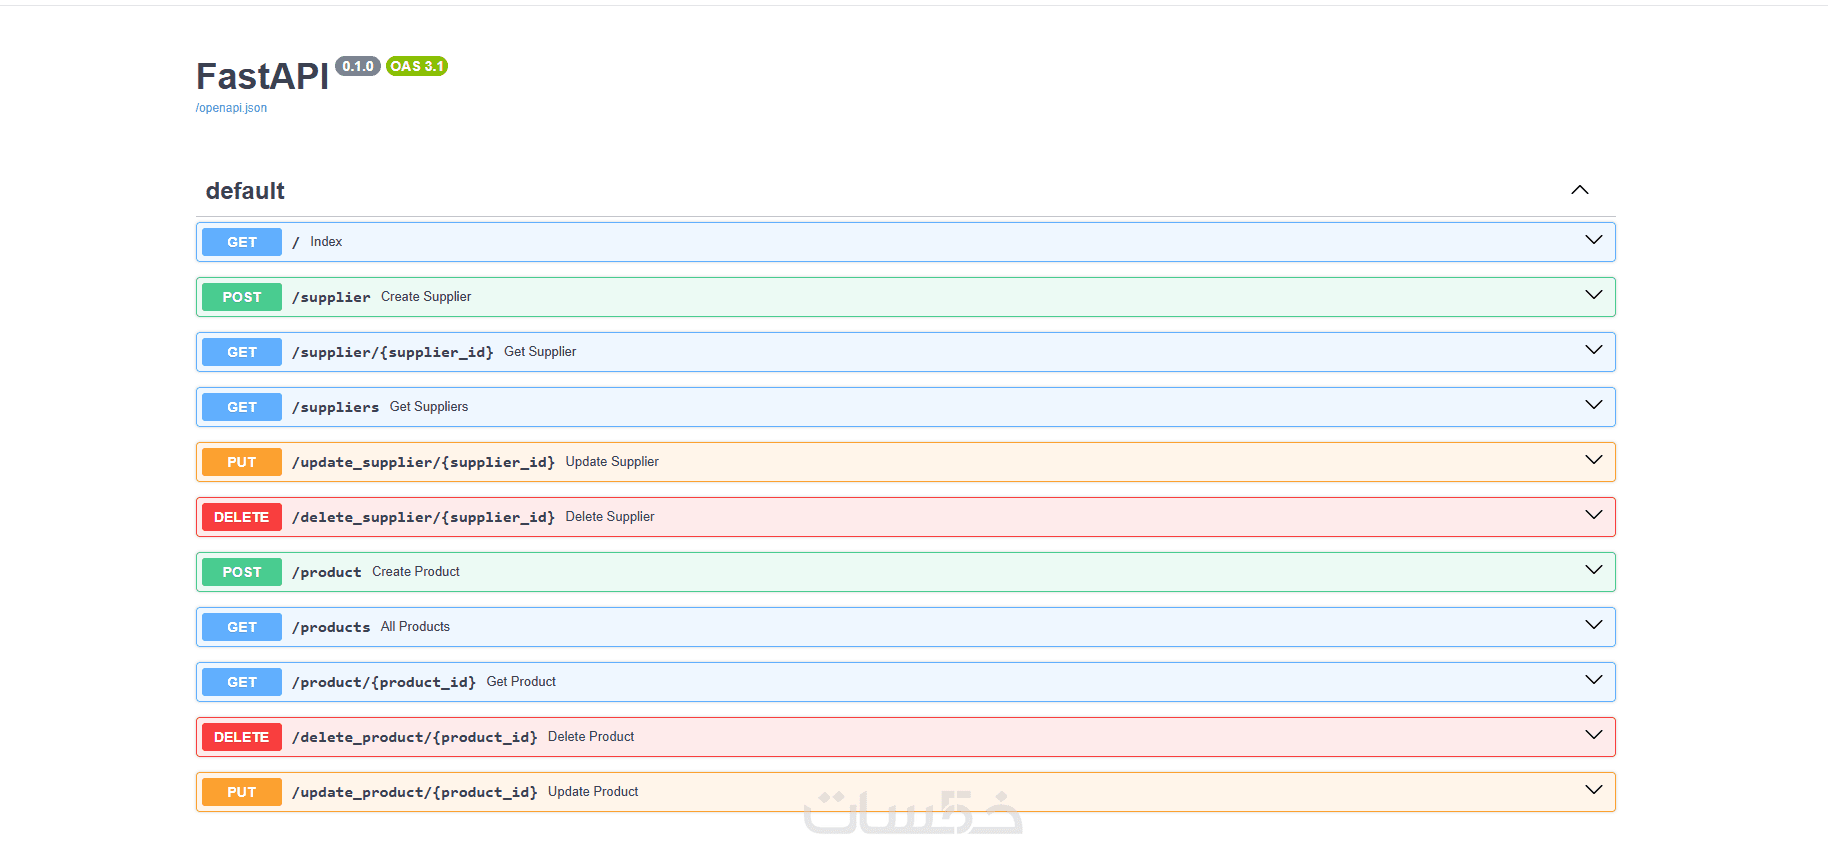Click the Get Product summary text

(x=521, y=682)
